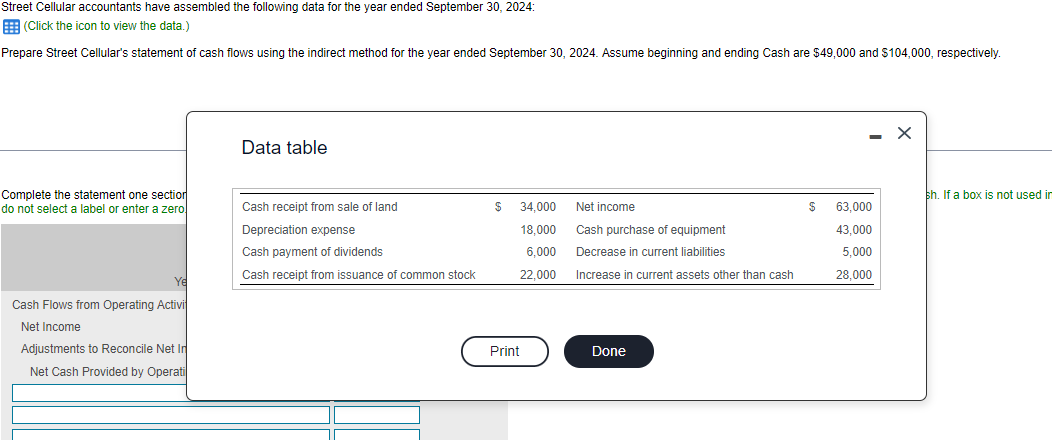Click 'Decrease in current liabilities' label
The height and width of the screenshot is (440, 1052).
(651, 252)
